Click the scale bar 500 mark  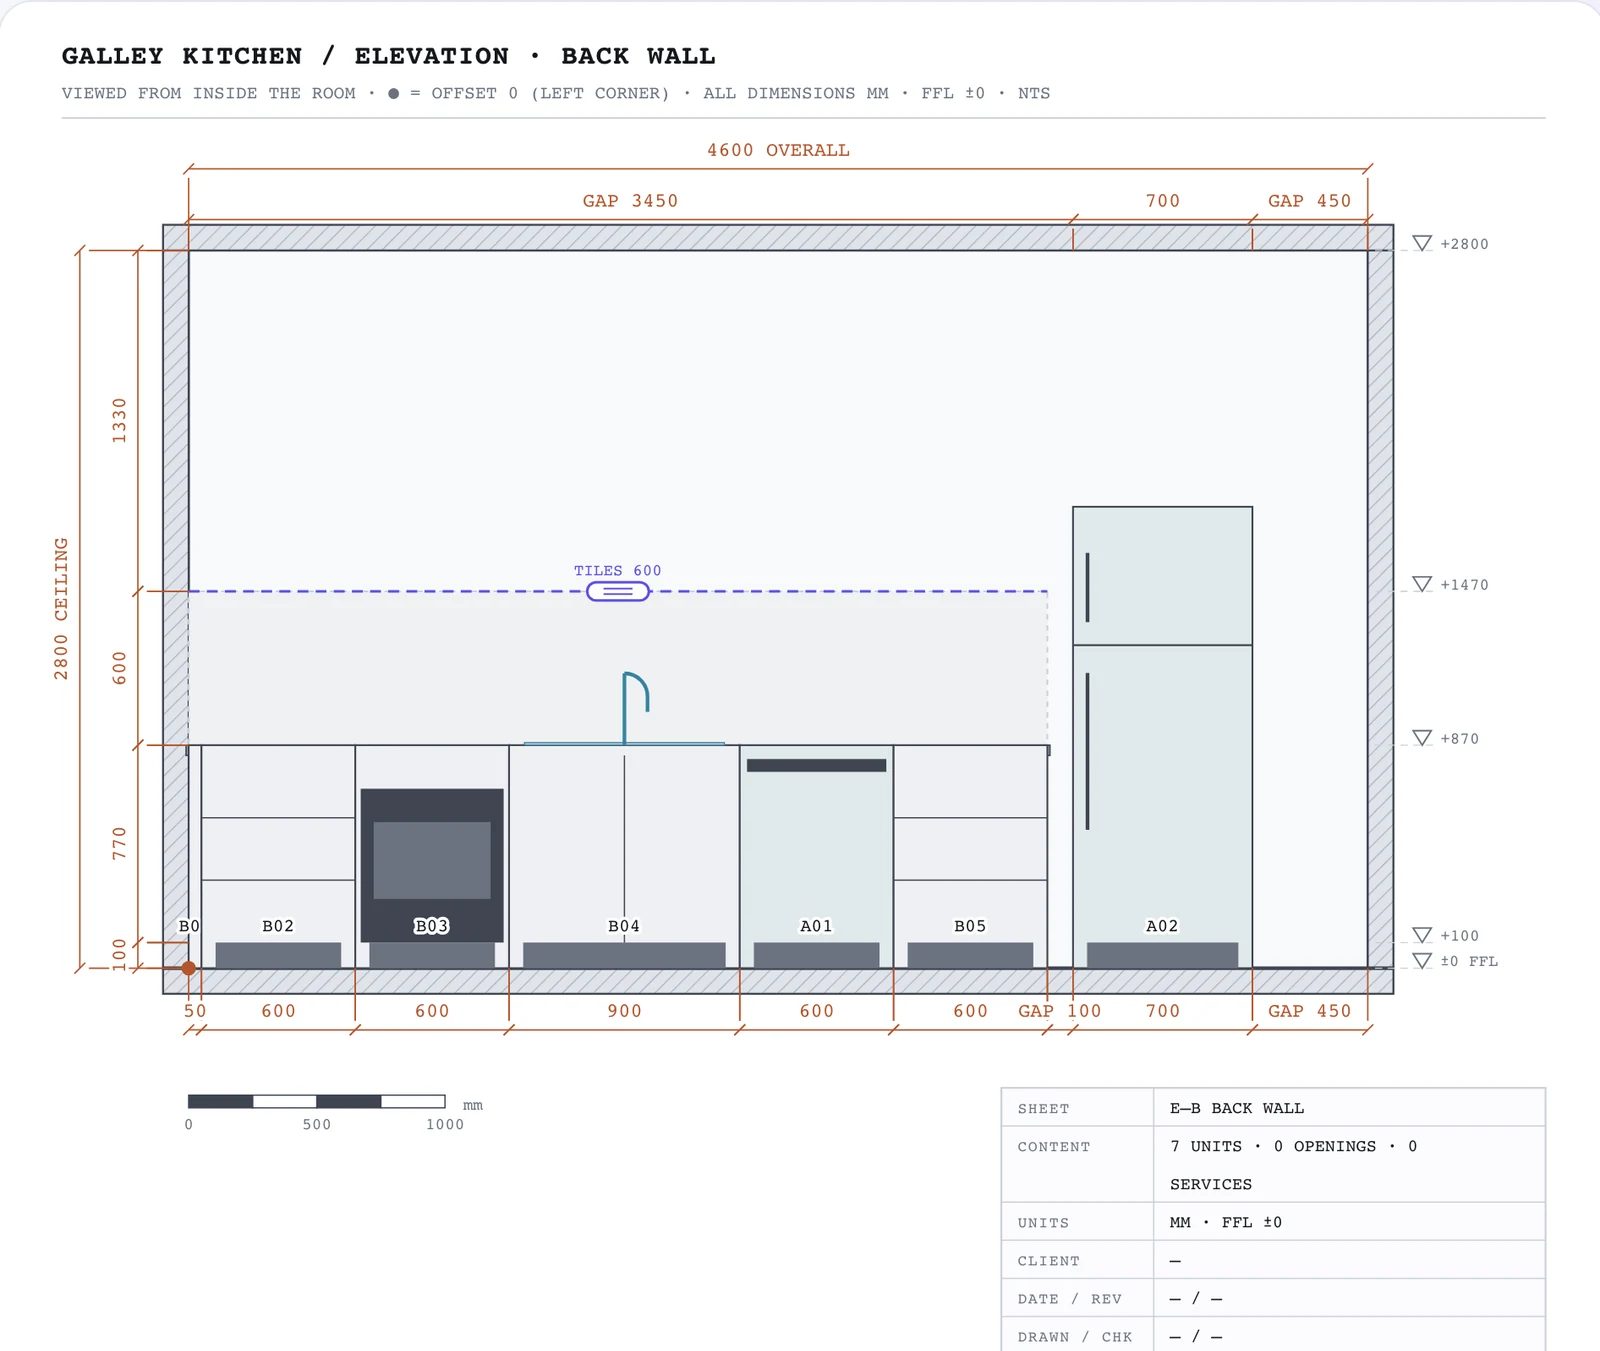[317, 1124]
